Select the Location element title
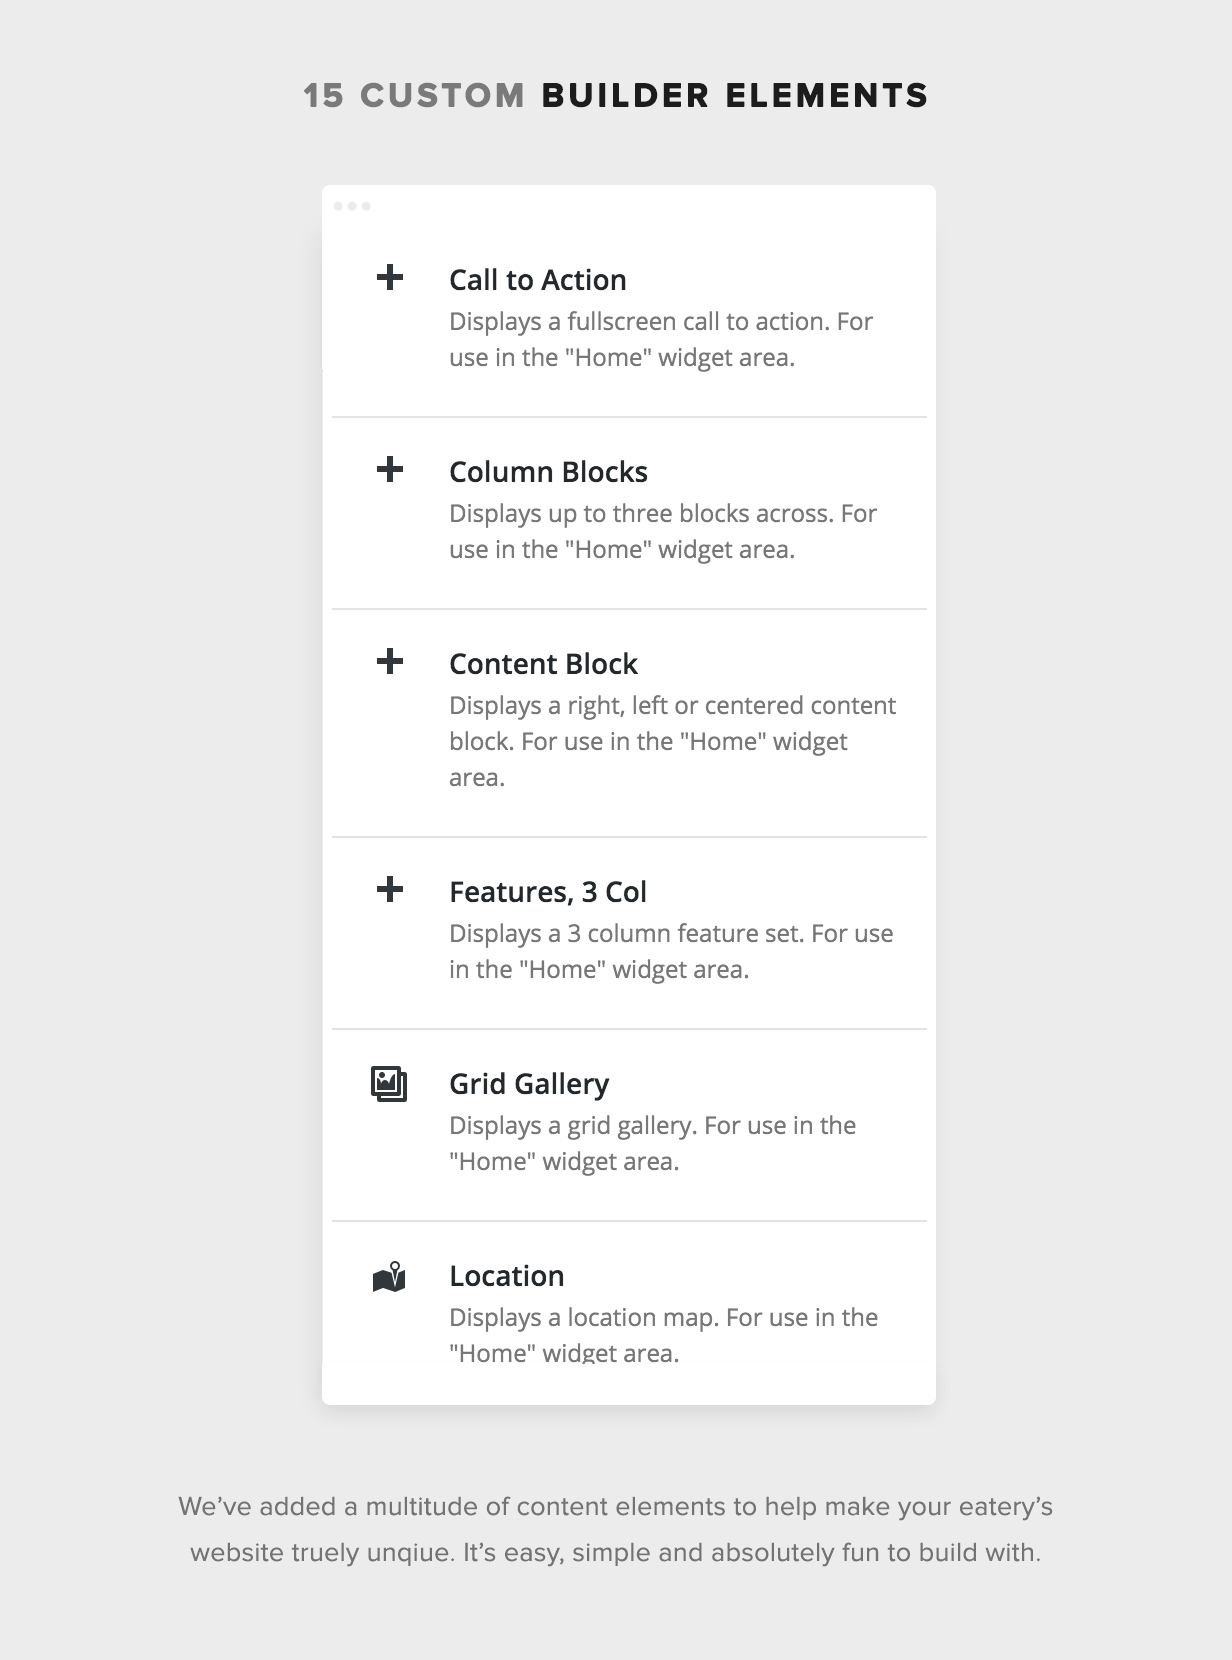This screenshot has width=1232, height=1660. point(507,1276)
